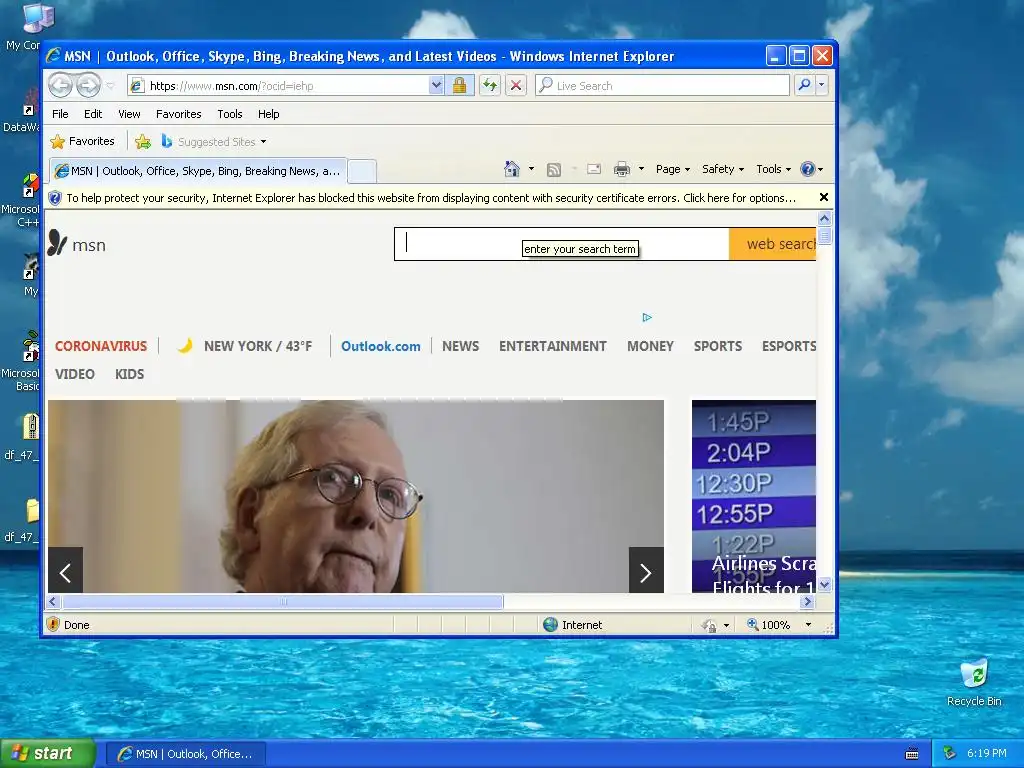Screen dimensions: 1024x768
Task: Click the Back navigation arrow
Action: click(x=61, y=85)
